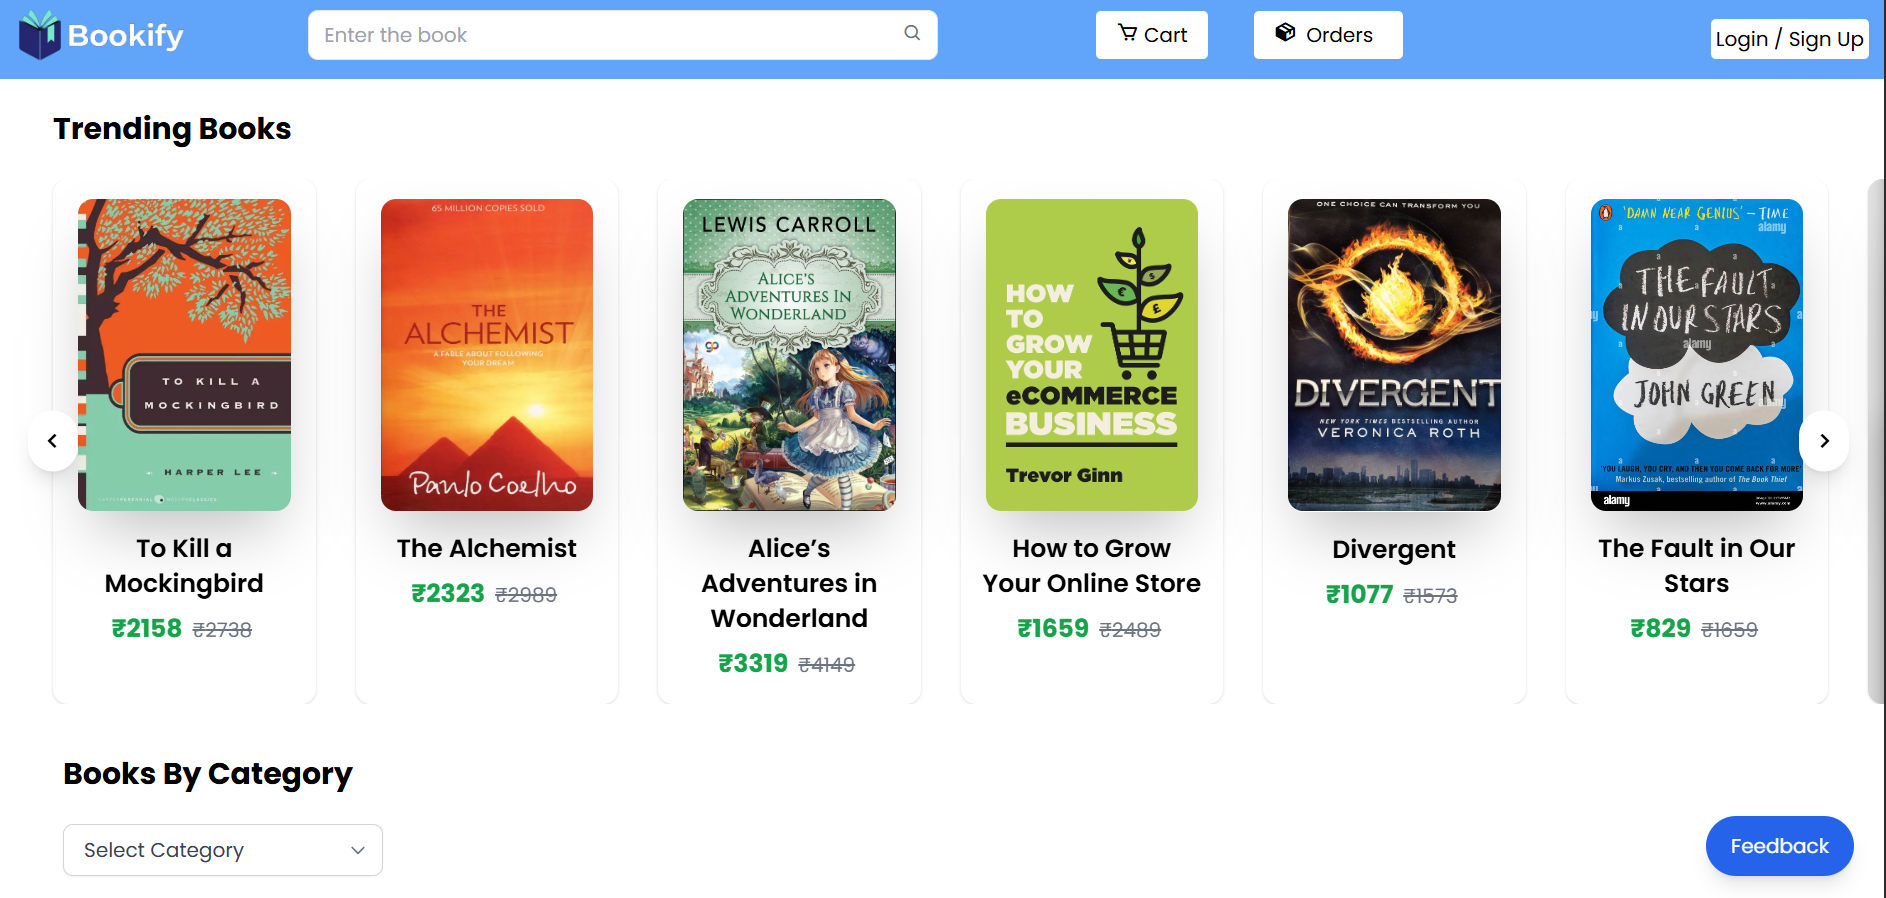Open Alice's Adventures in Wonderland cover
The image size is (1886, 898).
(789, 355)
